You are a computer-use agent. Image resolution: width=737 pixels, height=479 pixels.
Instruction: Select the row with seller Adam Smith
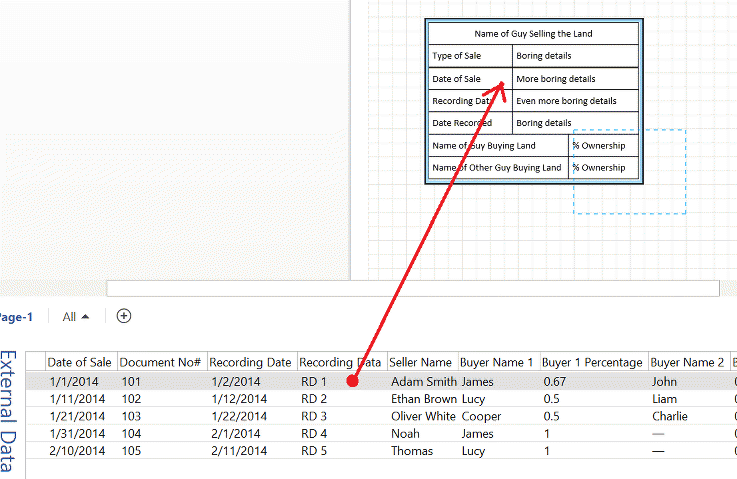click(423, 381)
